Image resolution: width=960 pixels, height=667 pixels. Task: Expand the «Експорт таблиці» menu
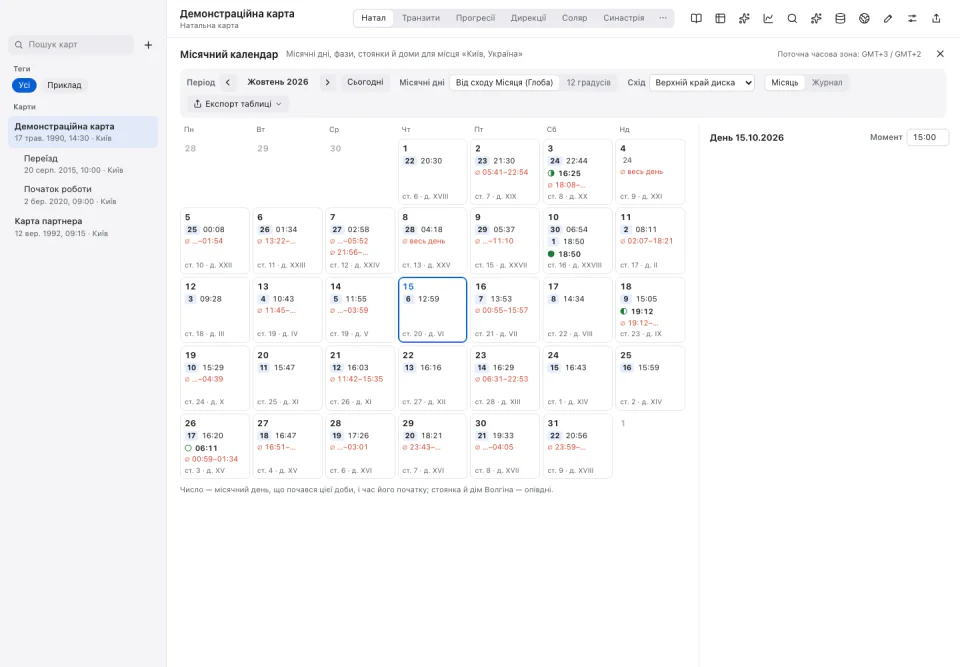tap(238, 104)
